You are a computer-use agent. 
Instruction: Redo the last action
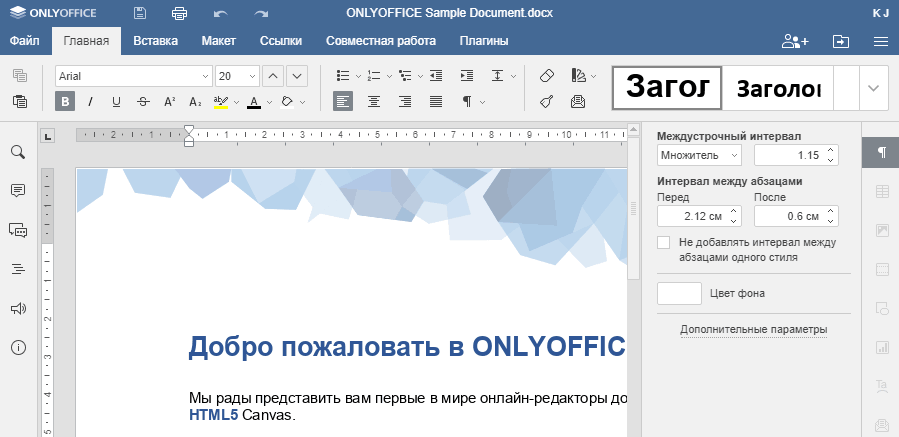tap(261, 13)
